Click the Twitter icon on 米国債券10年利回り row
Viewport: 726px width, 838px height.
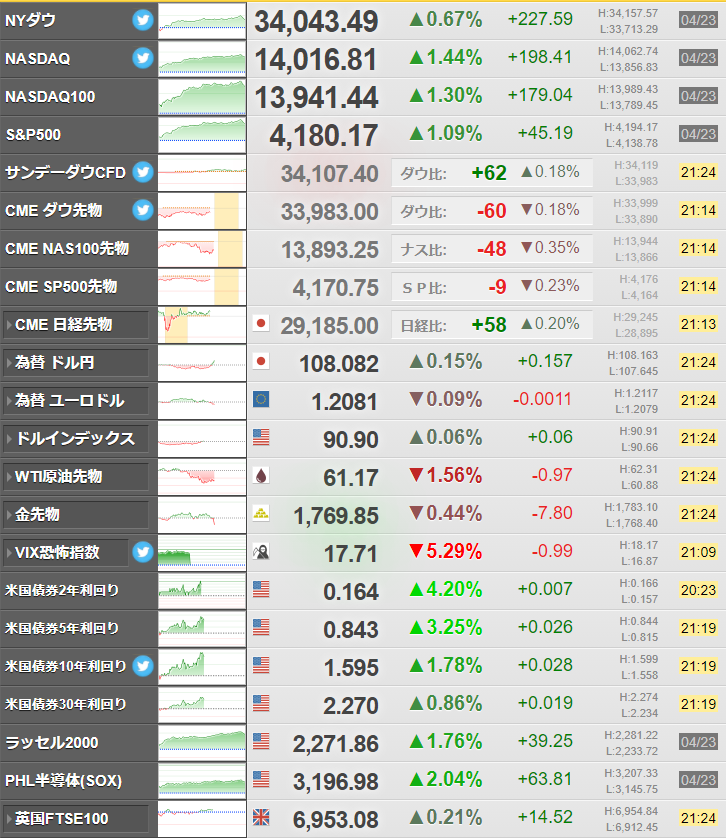(143, 666)
